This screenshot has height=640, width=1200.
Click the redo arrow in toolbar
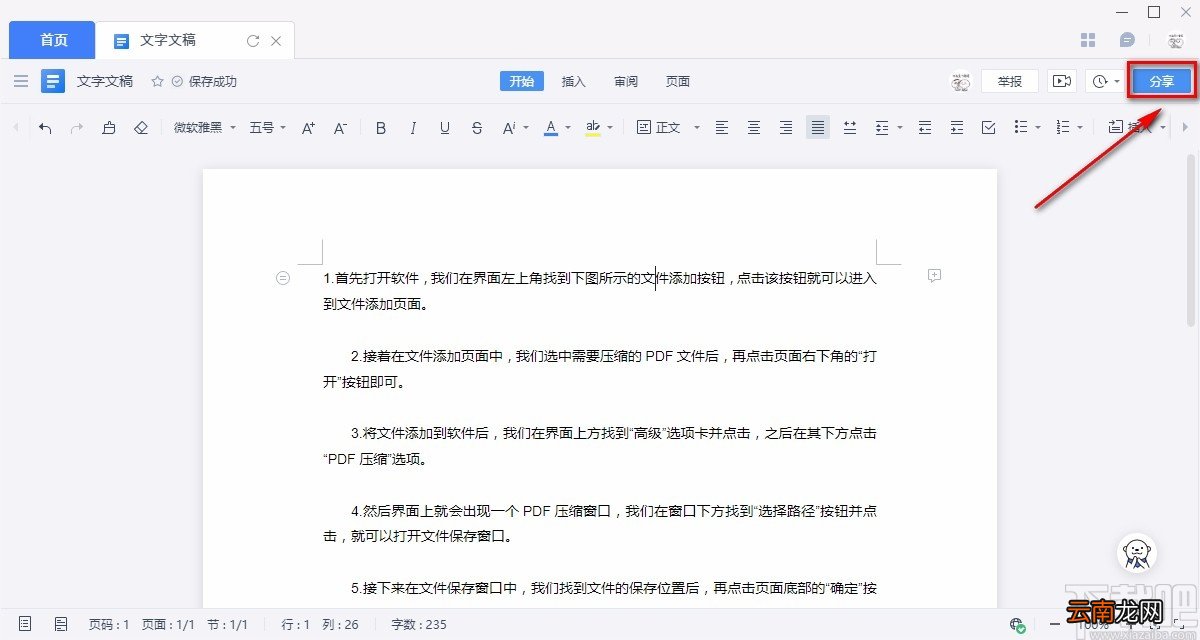coord(77,128)
